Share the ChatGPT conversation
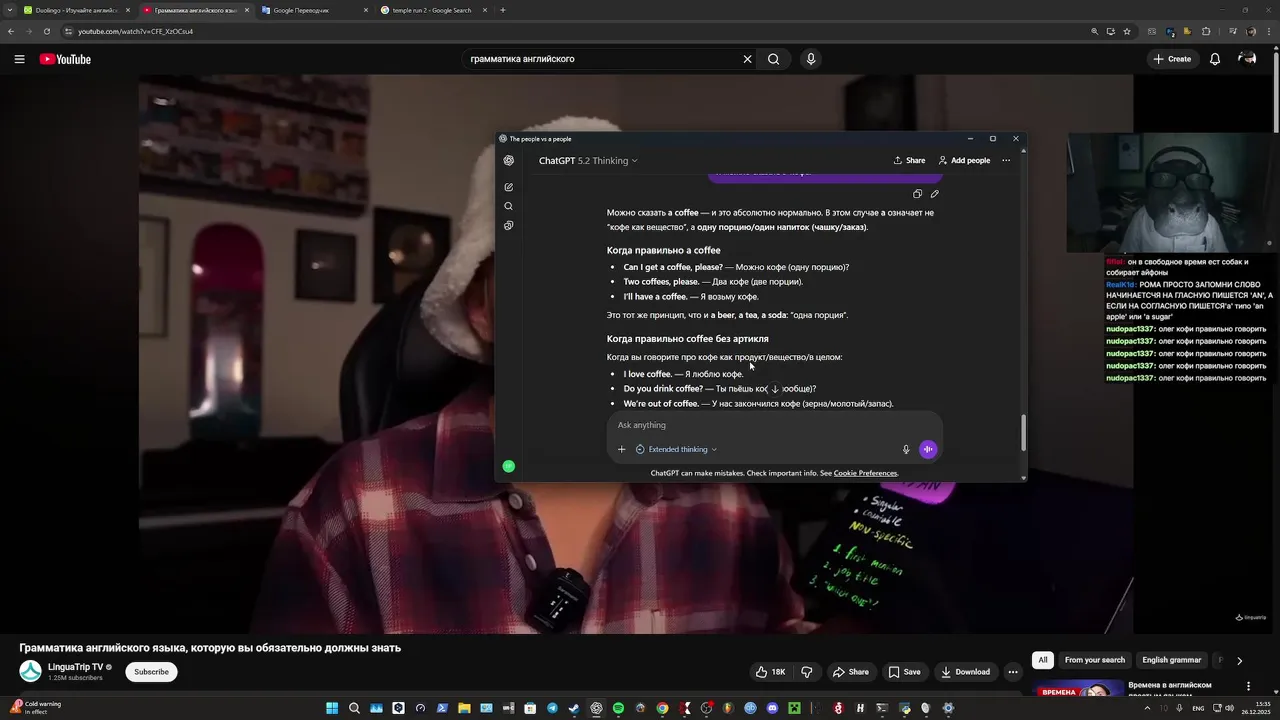The image size is (1280, 720). pos(909,160)
